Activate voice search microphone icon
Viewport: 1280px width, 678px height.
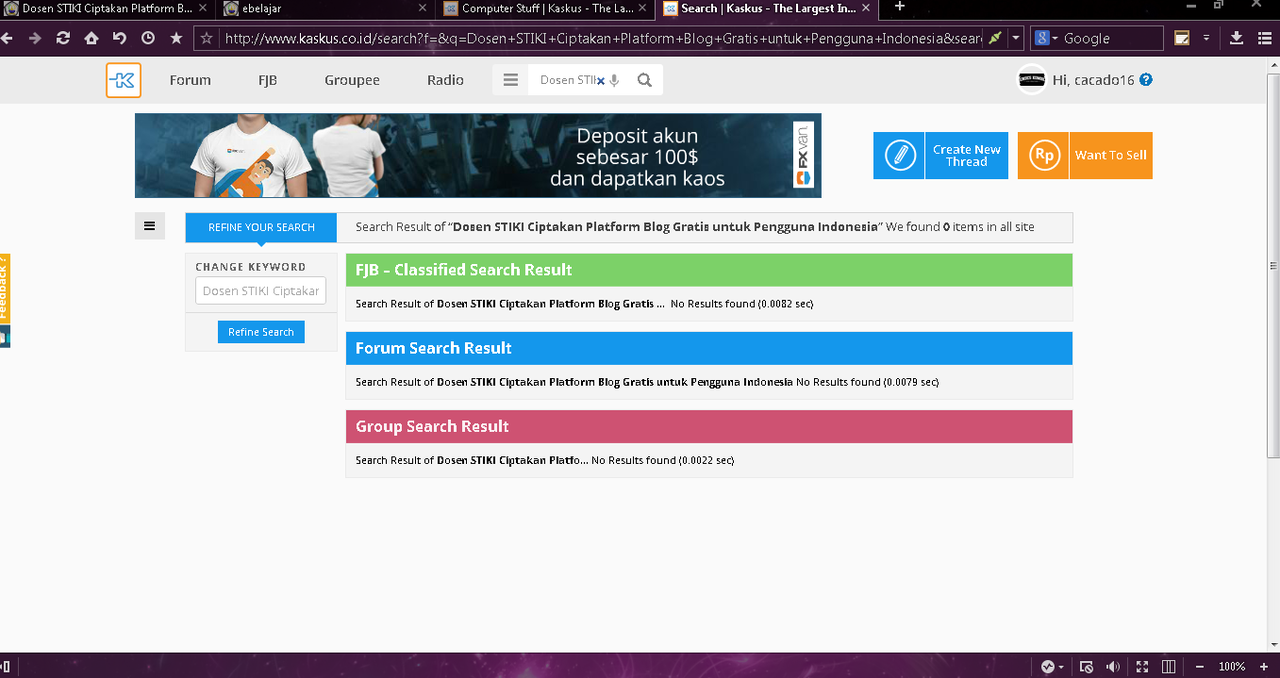(x=615, y=81)
